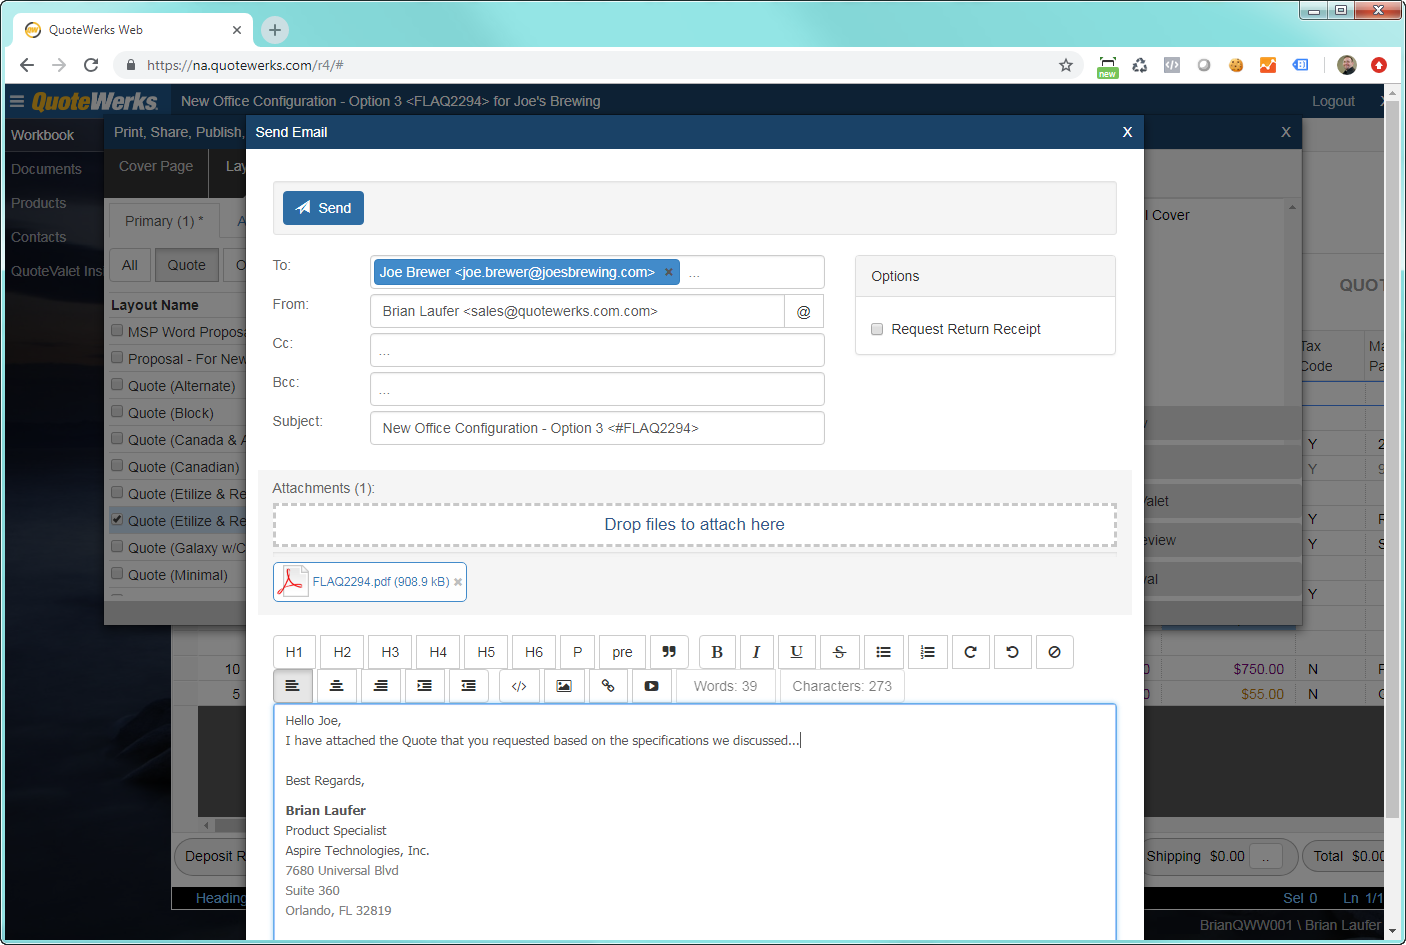Select the All layout filter
Image resolution: width=1406 pixels, height=945 pixels.
click(130, 265)
